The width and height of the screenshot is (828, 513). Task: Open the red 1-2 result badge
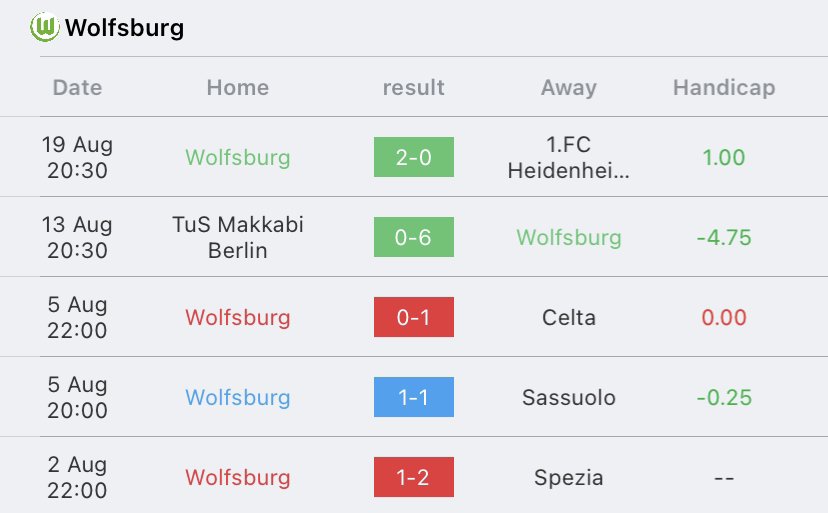414,477
